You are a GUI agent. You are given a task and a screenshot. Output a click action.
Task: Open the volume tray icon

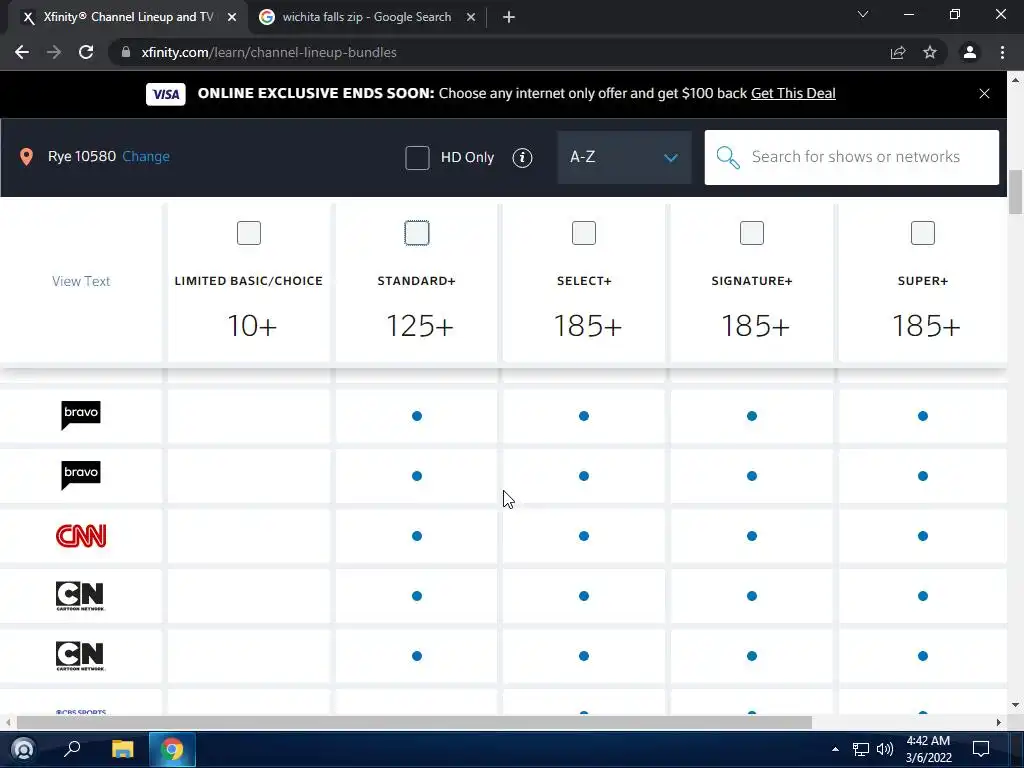pos(884,749)
